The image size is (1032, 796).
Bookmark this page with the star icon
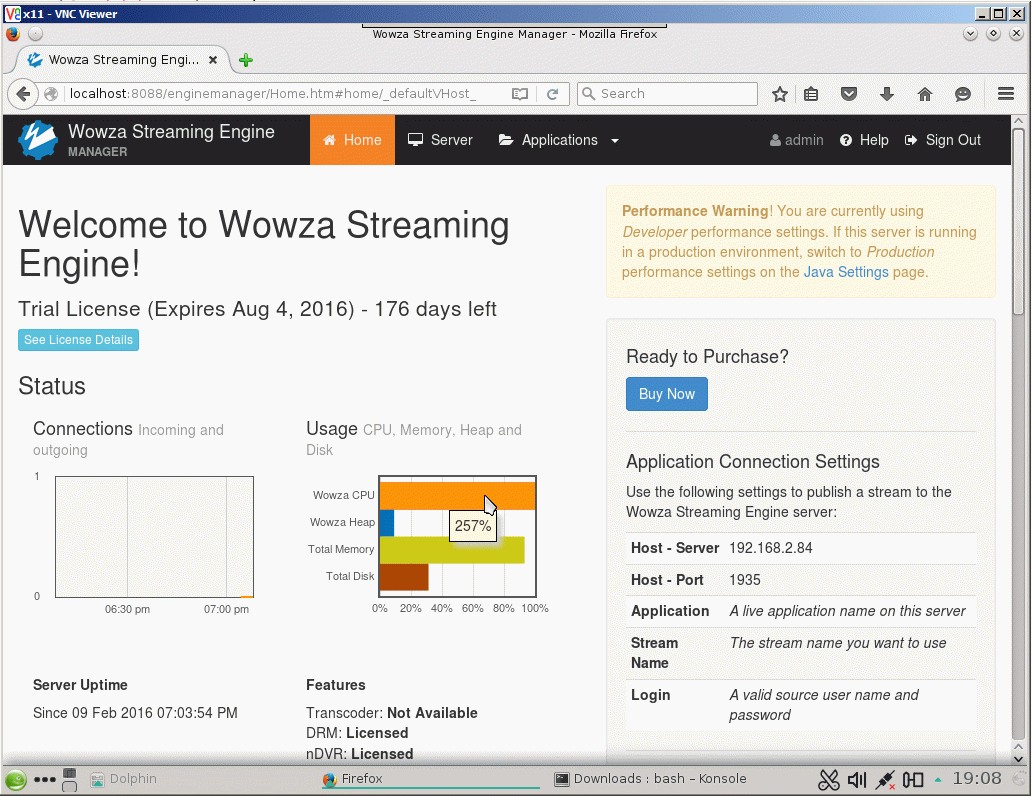pyautogui.click(x=780, y=94)
